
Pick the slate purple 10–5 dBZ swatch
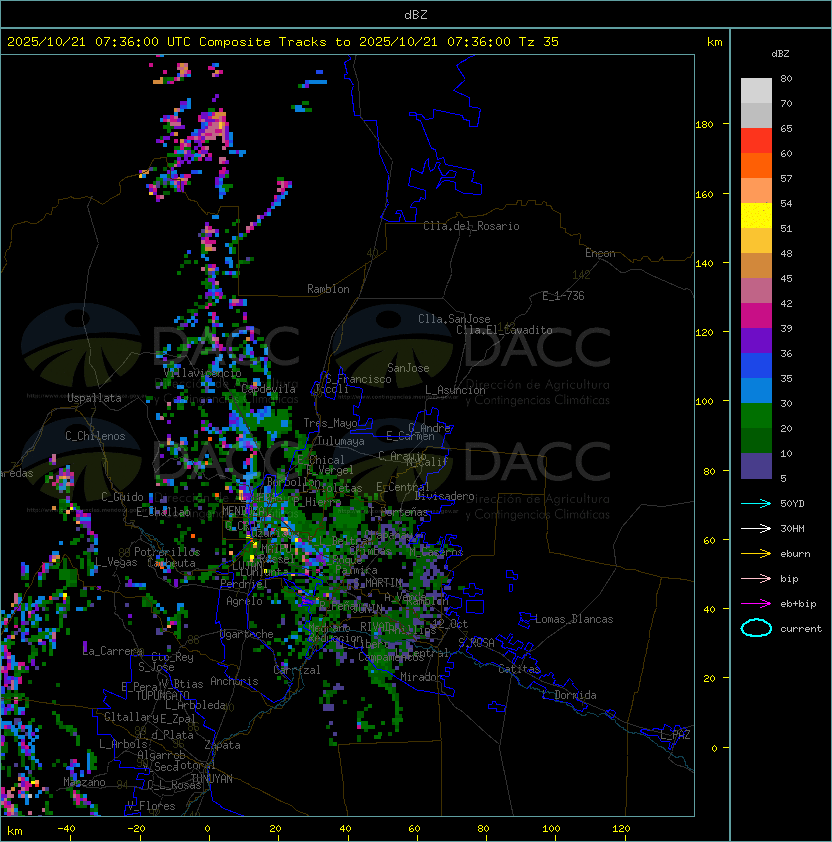[x=756, y=466]
